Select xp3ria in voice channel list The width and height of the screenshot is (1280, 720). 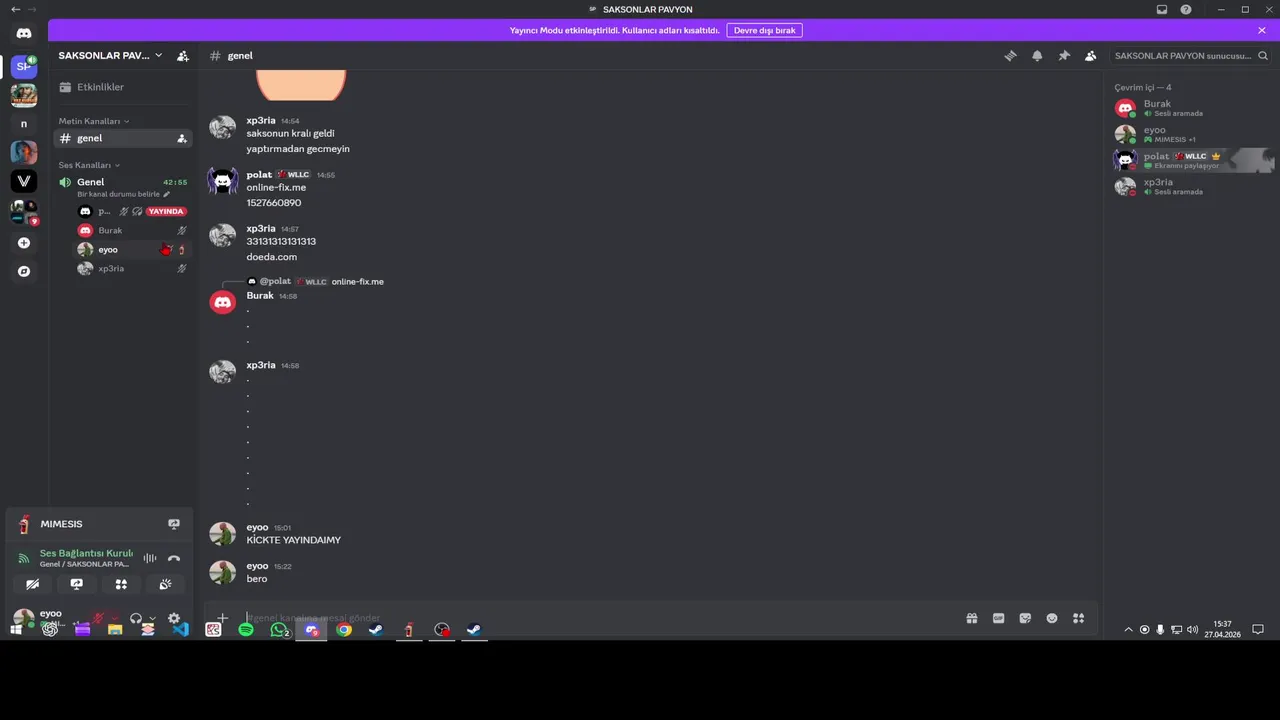(x=132, y=269)
